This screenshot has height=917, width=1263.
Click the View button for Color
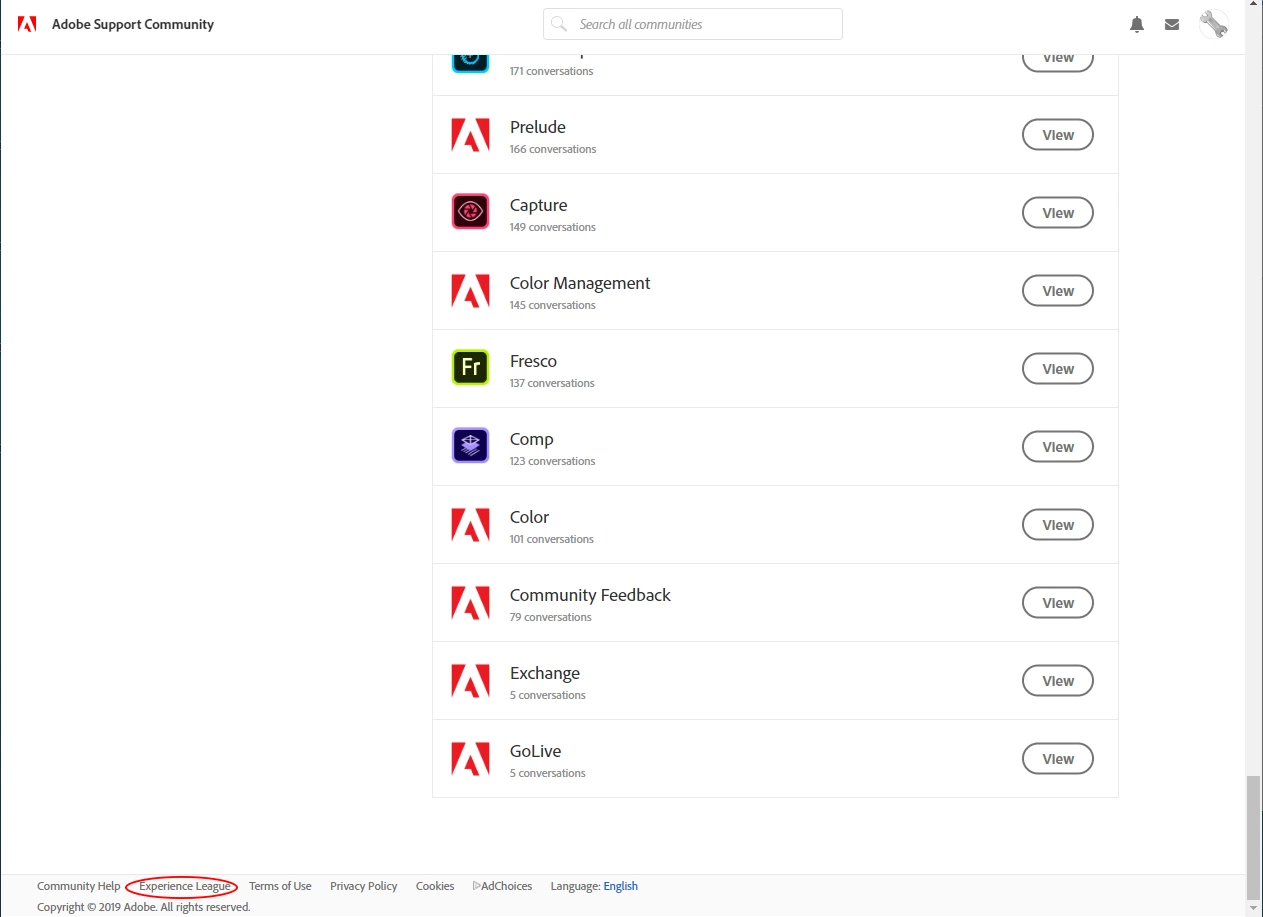[x=1058, y=525]
